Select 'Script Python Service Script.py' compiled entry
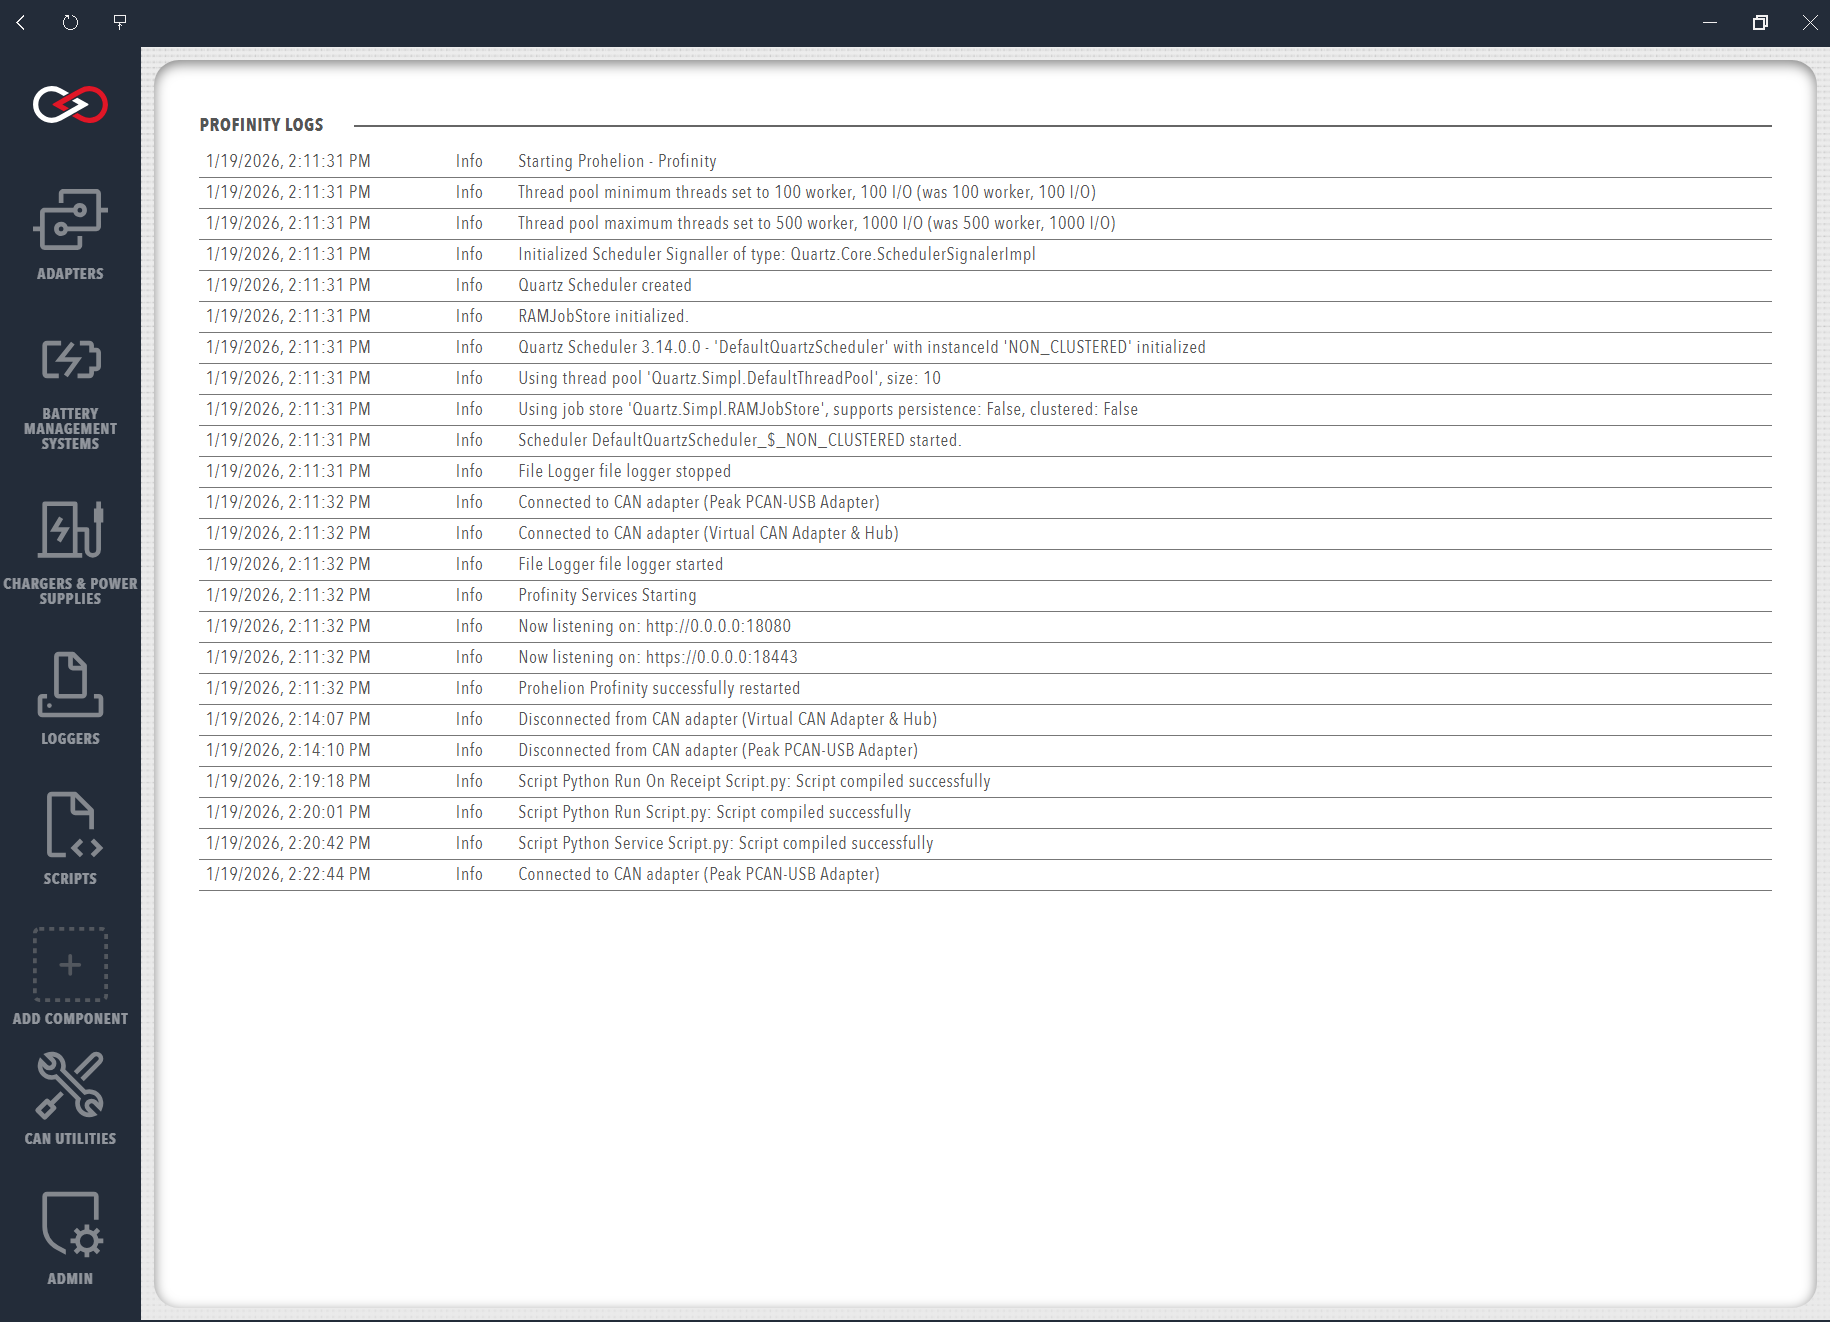Viewport: 1830px width, 1322px height. [x=985, y=843]
